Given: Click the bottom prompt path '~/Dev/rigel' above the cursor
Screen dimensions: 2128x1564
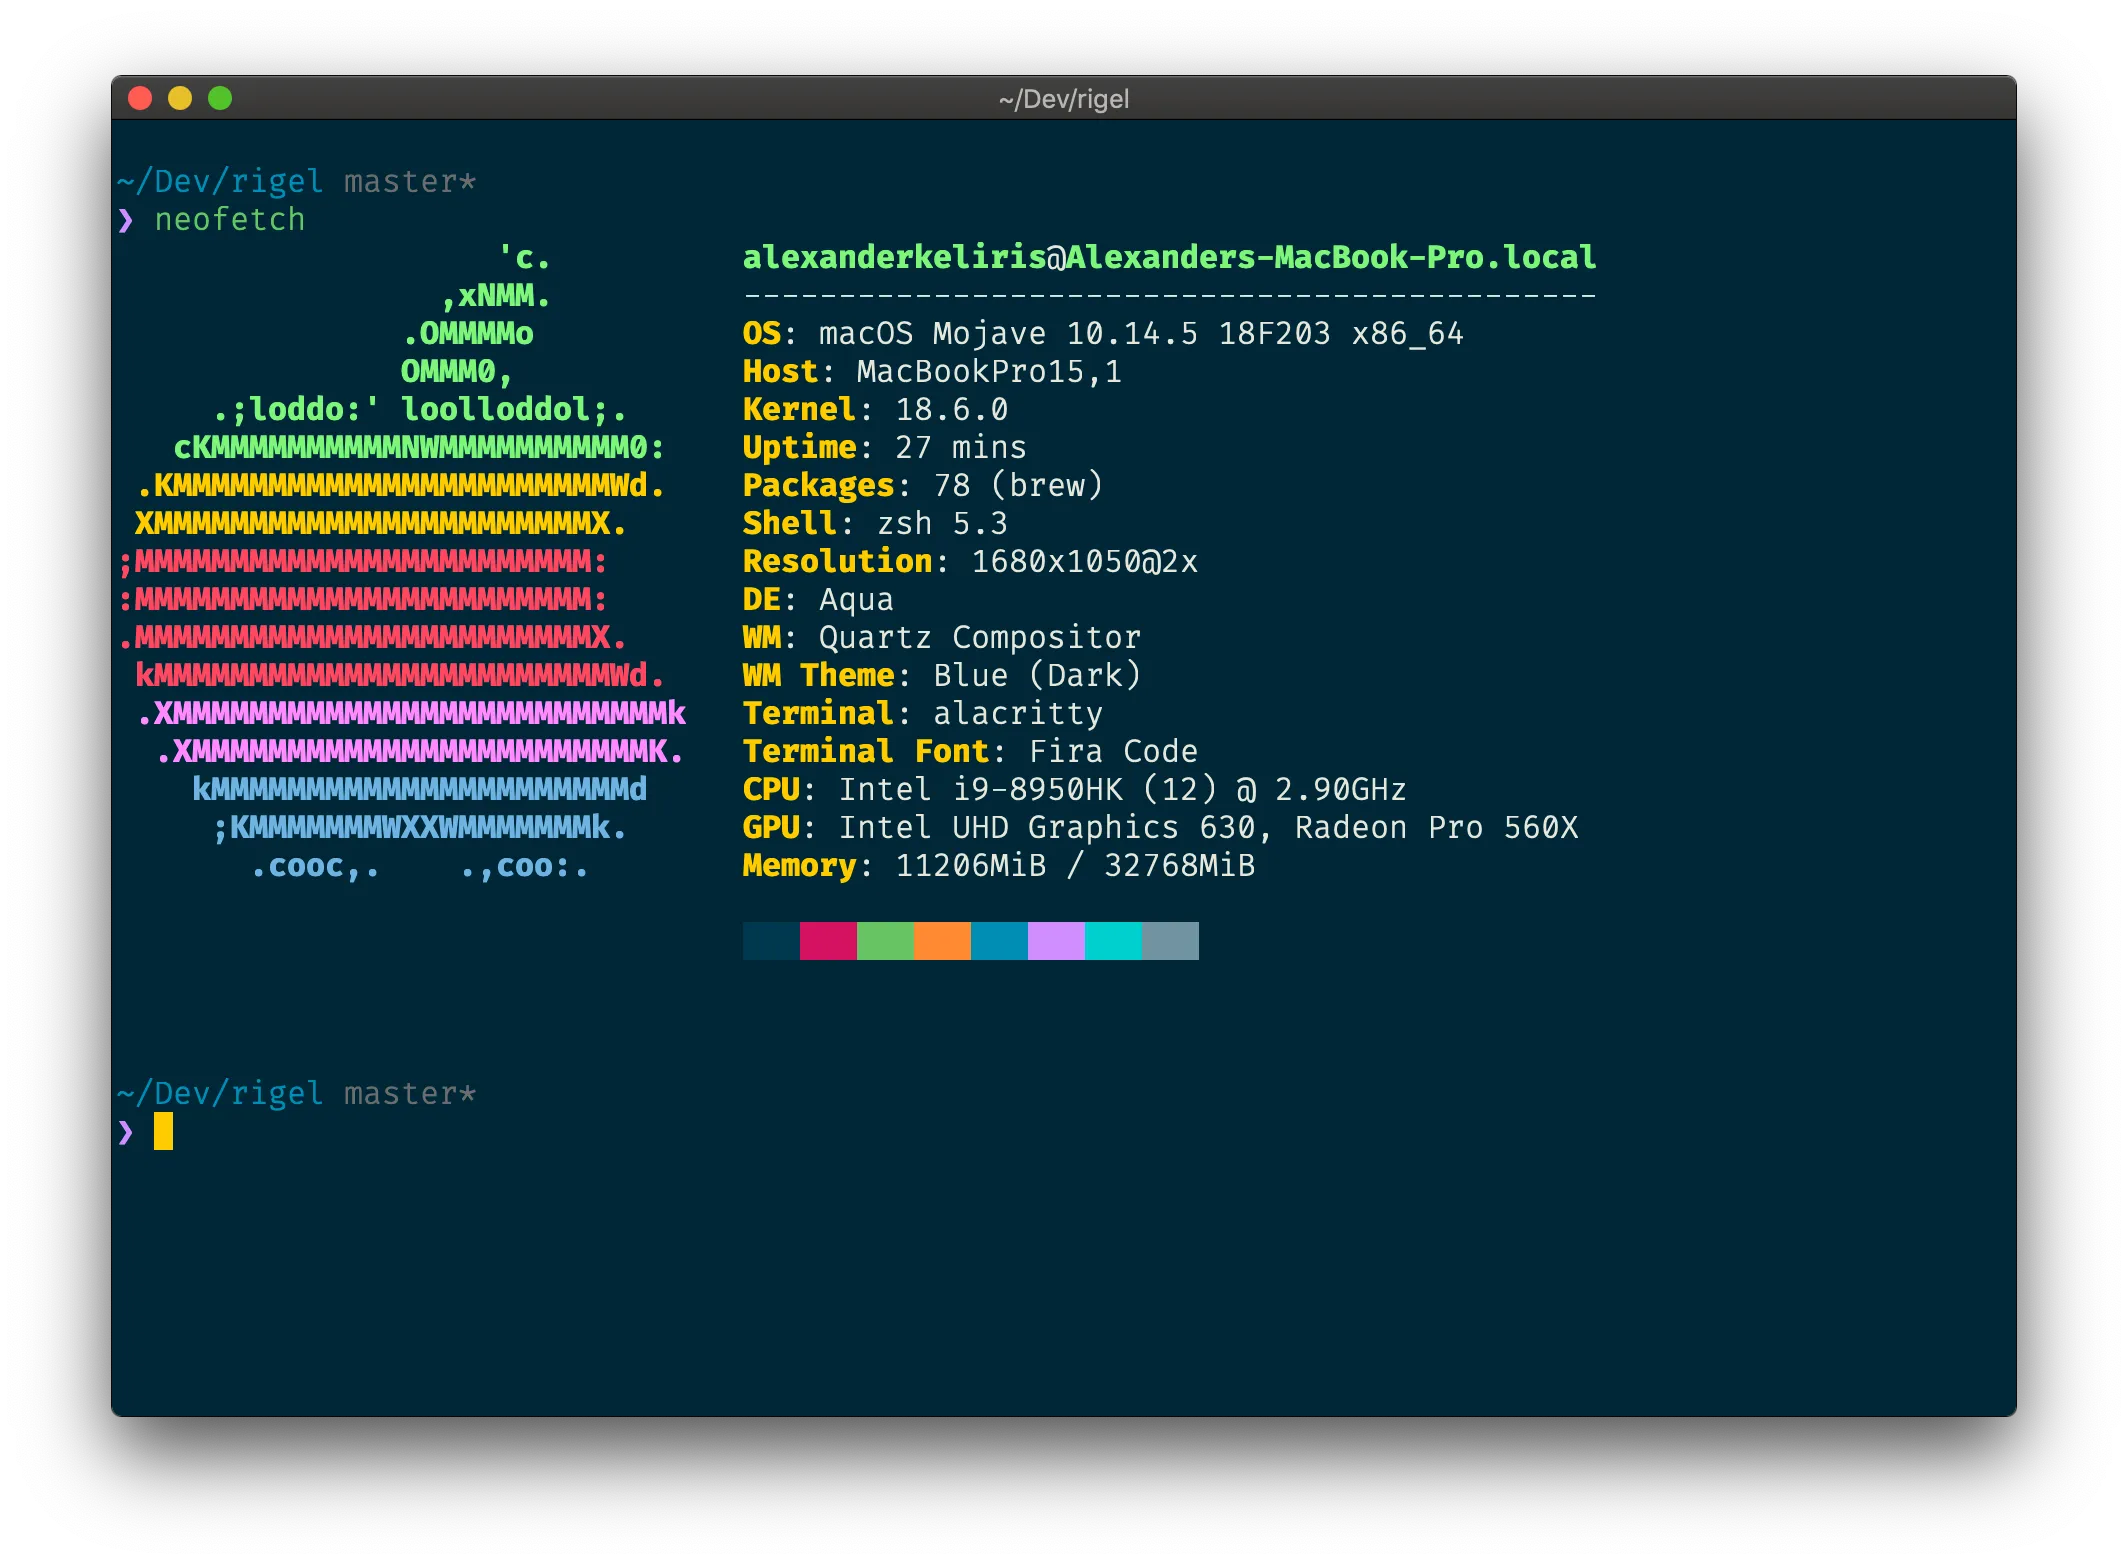Looking at the screenshot, I should pyautogui.click(x=220, y=1093).
